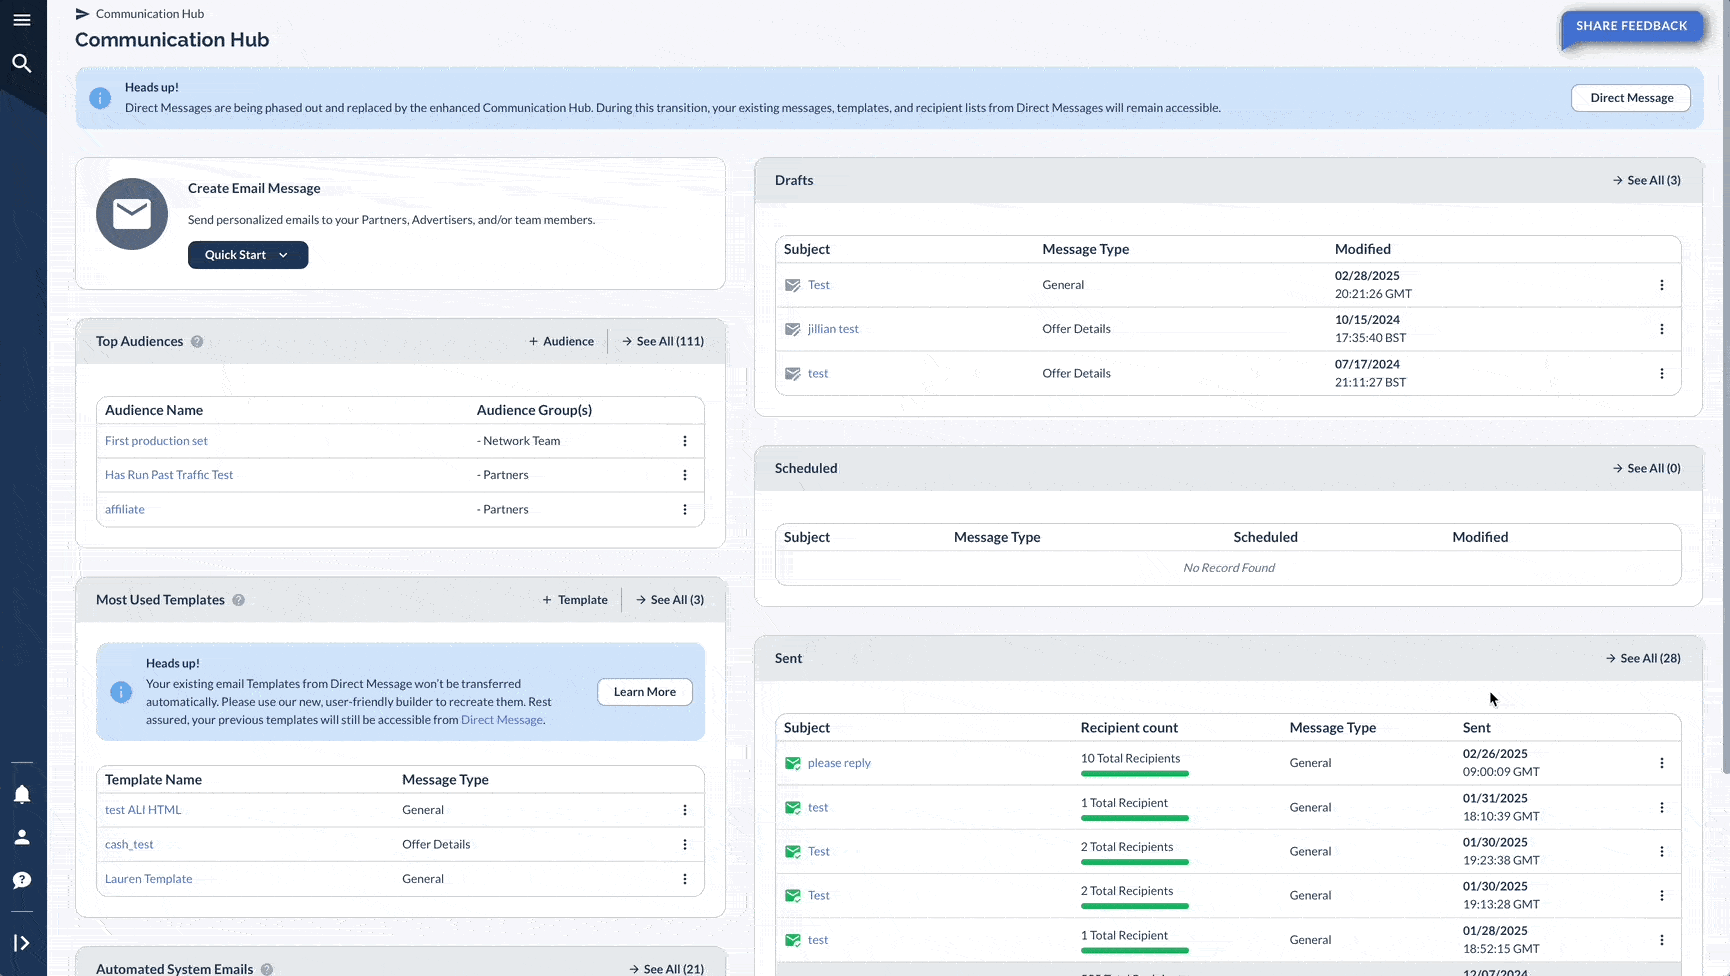
Task: See All (3) templates
Action: pyautogui.click(x=670, y=600)
